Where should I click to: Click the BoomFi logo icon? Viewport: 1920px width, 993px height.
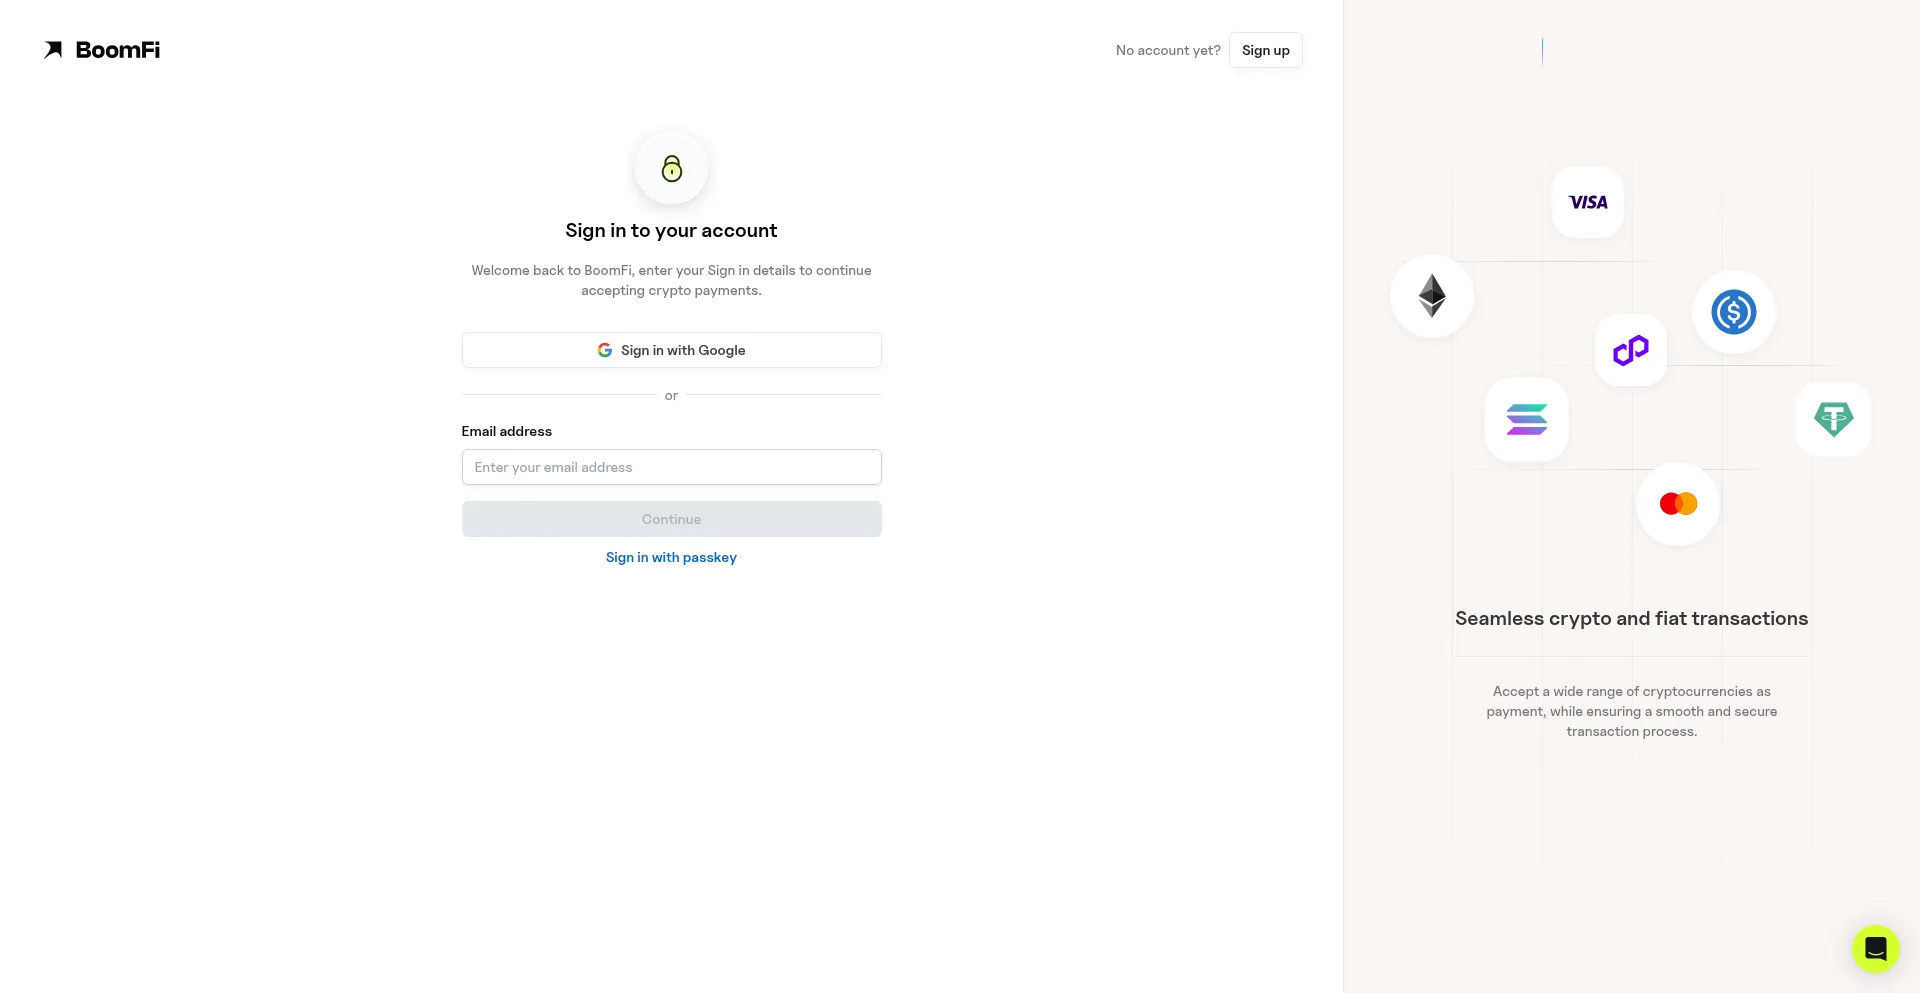pyautogui.click(x=54, y=50)
